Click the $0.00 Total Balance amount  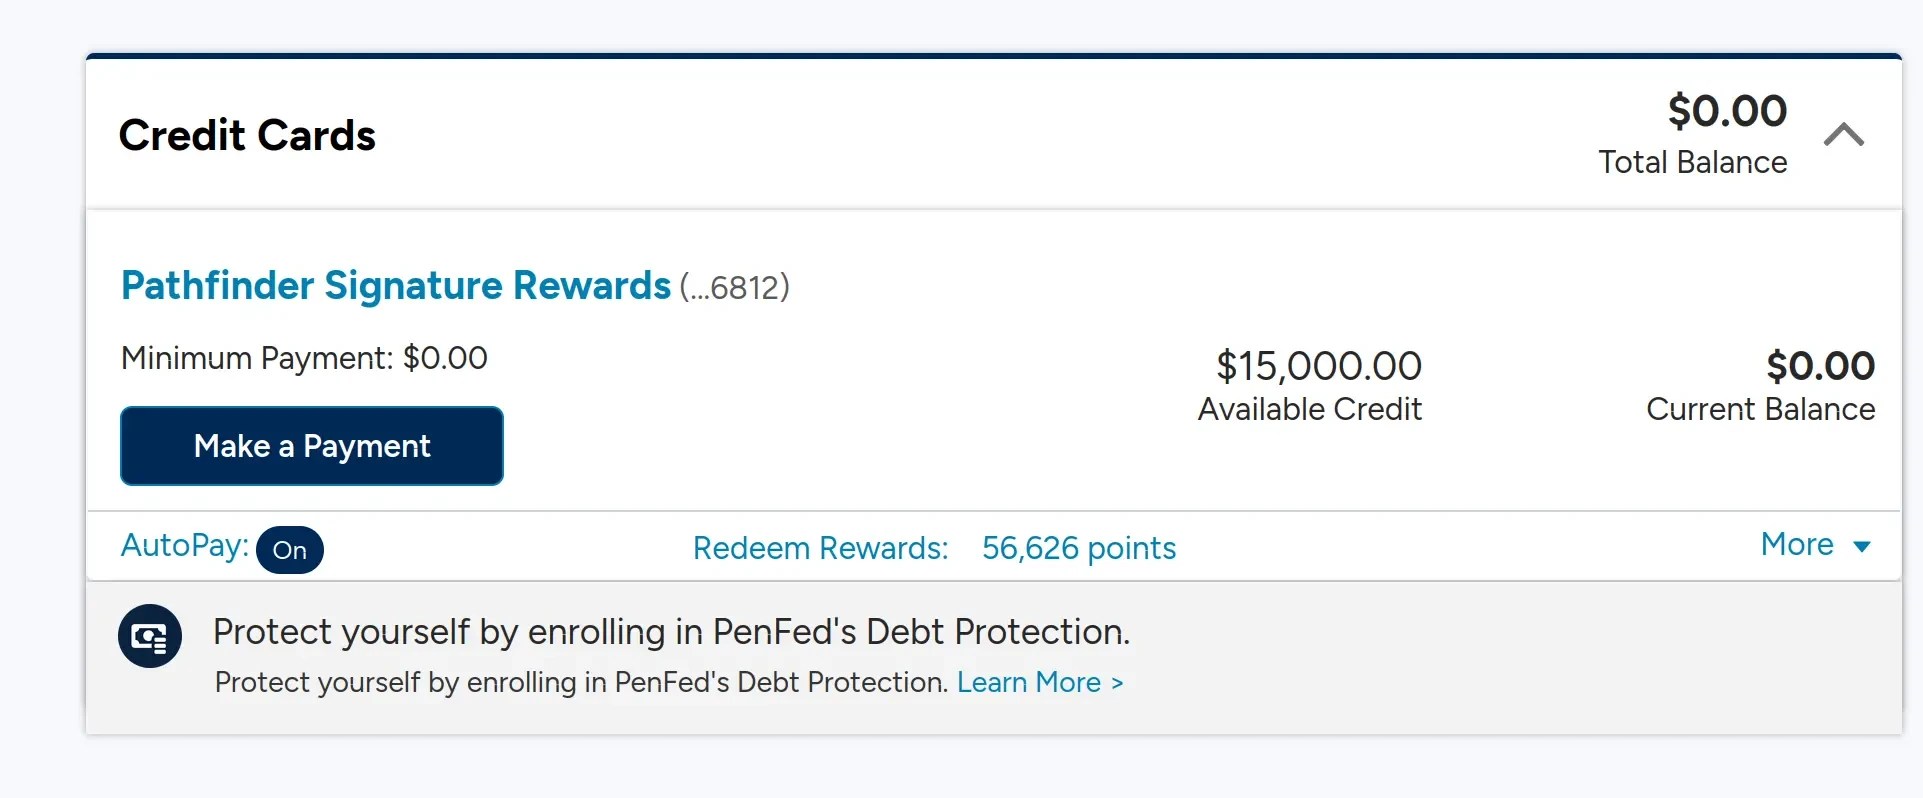click(1727, 111)
